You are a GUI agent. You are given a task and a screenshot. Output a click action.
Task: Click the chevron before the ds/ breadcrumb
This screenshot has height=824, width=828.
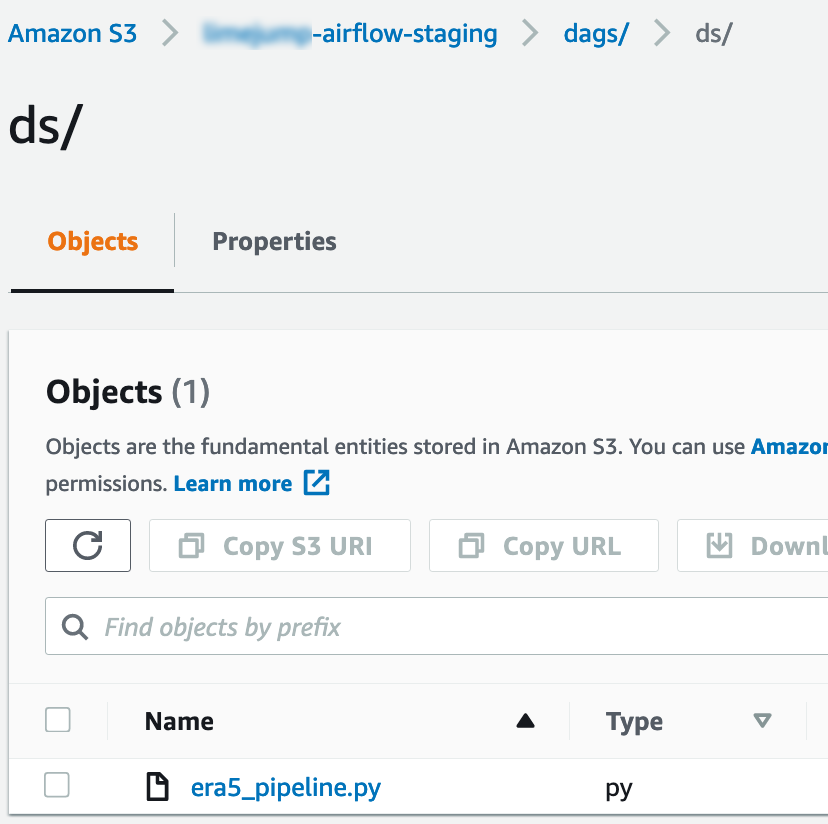click(662, 34)
